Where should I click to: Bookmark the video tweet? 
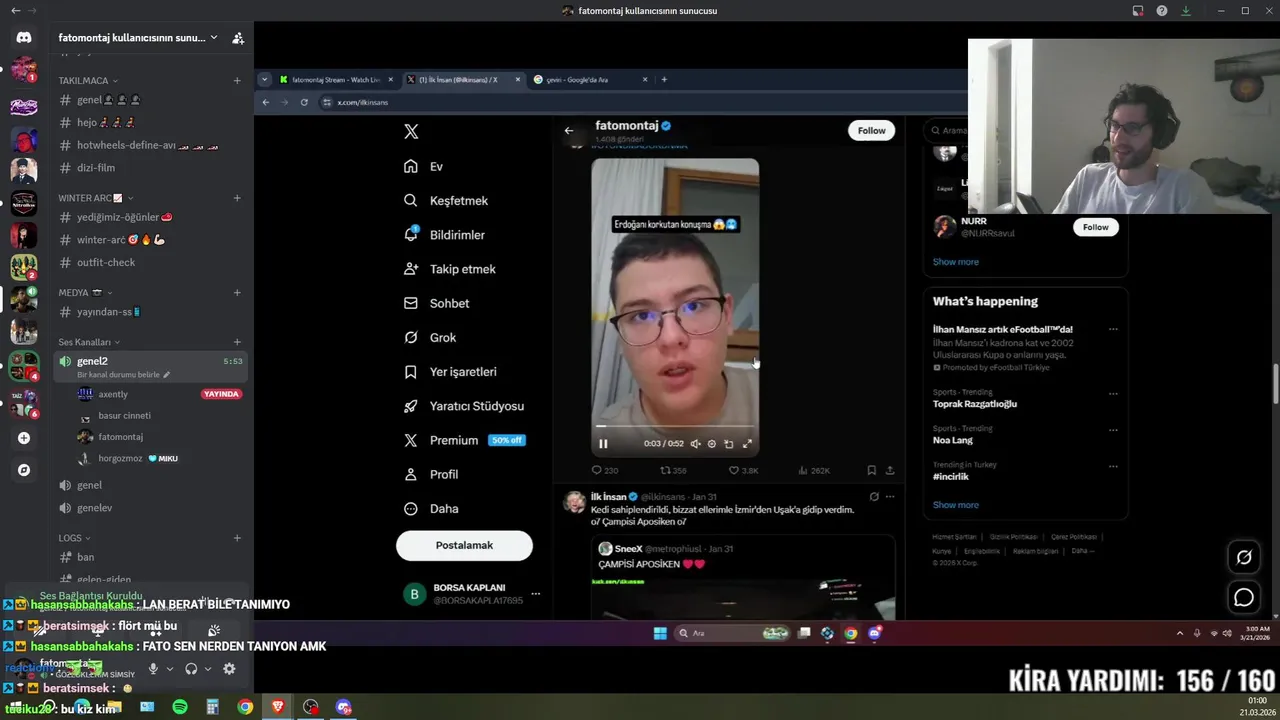point(872,470)
